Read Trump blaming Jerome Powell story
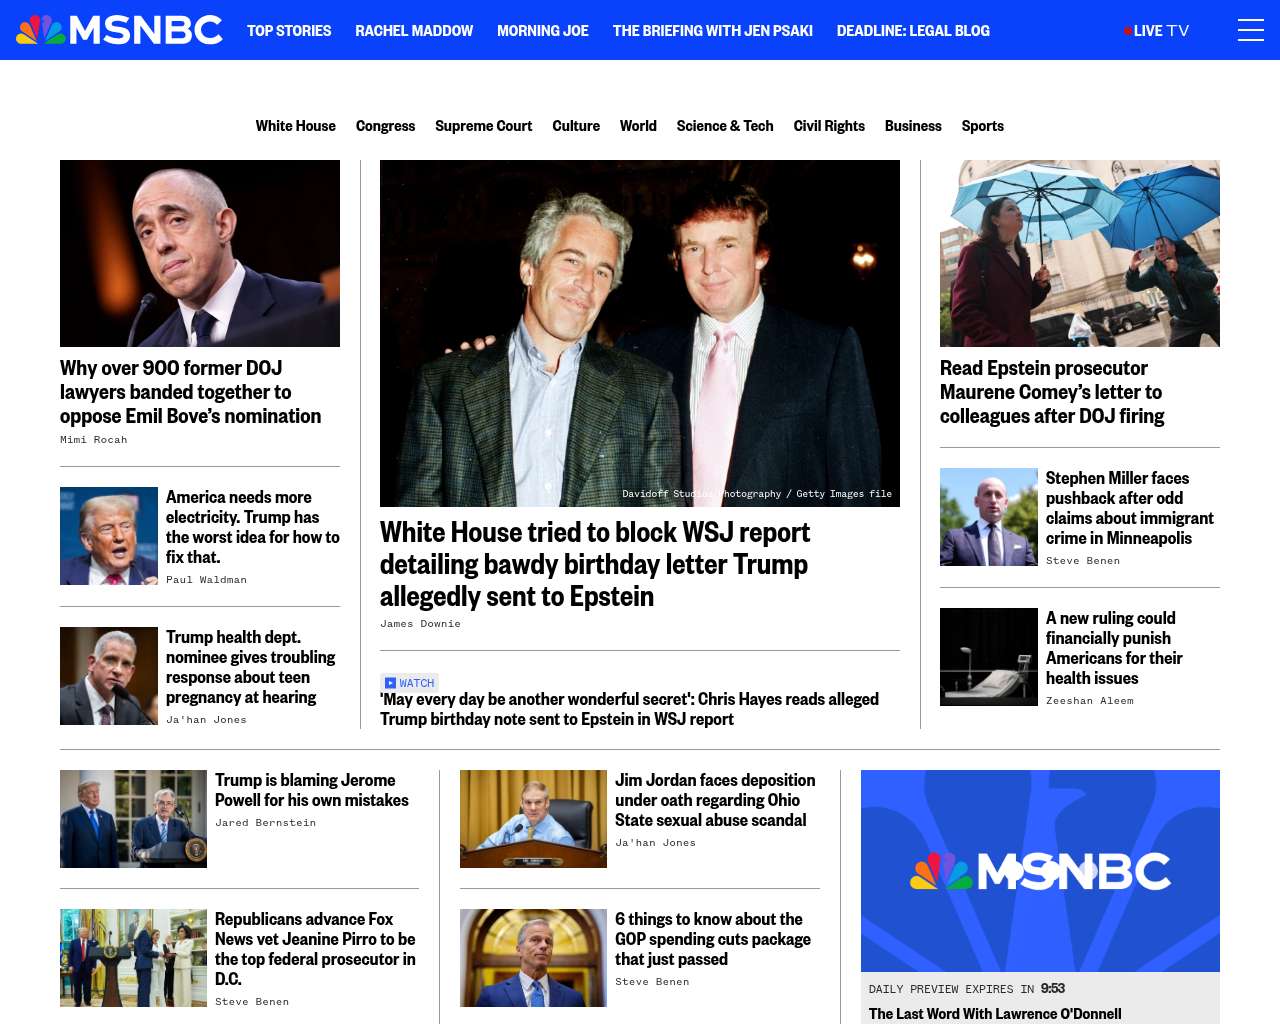The image size is (1280, 1024). coord(312,790)
